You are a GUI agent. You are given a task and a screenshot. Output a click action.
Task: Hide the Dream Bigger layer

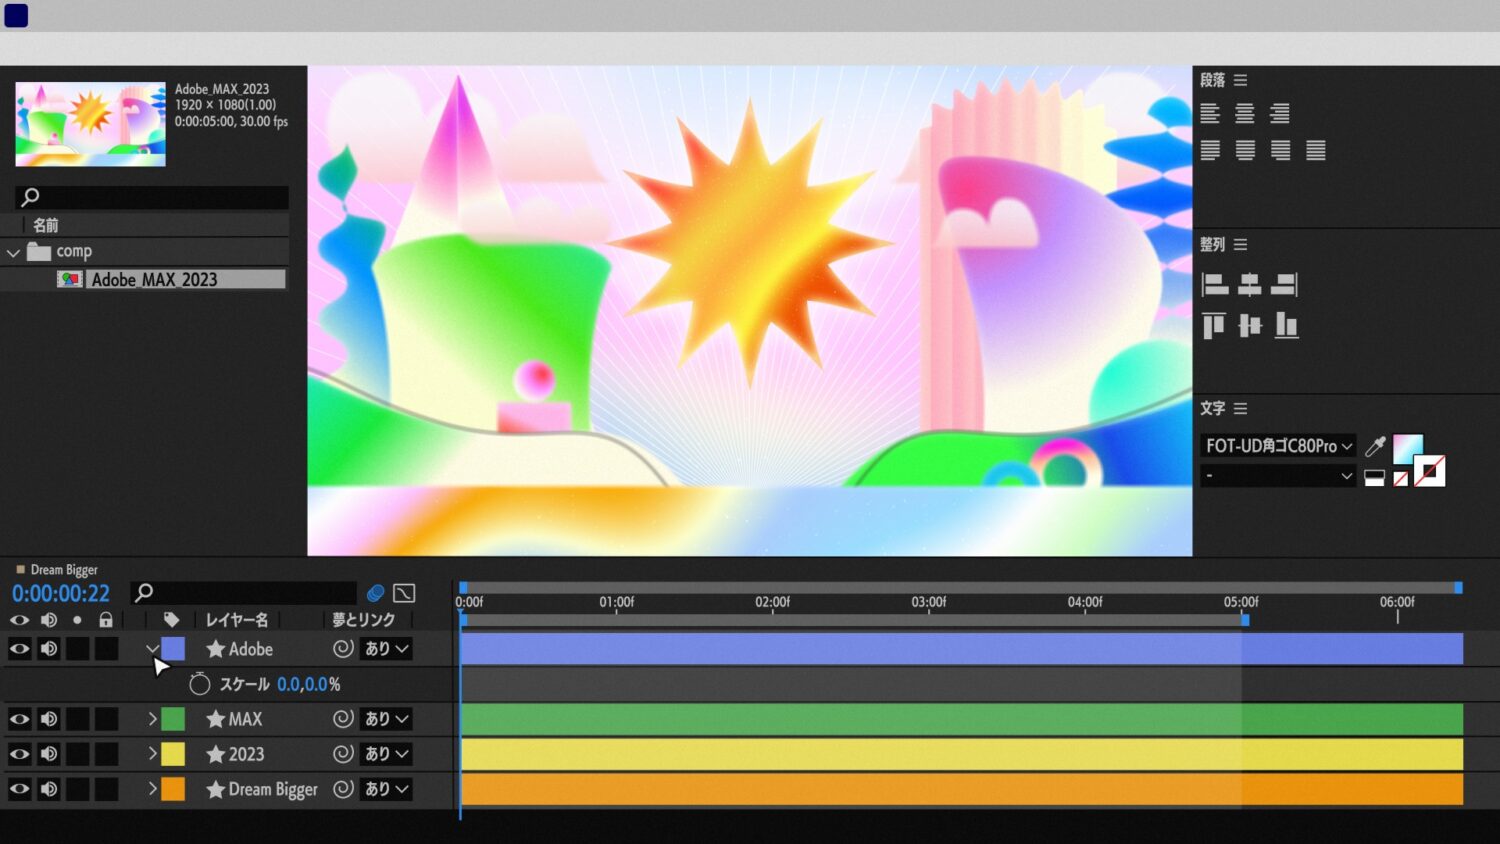(19, 789)
